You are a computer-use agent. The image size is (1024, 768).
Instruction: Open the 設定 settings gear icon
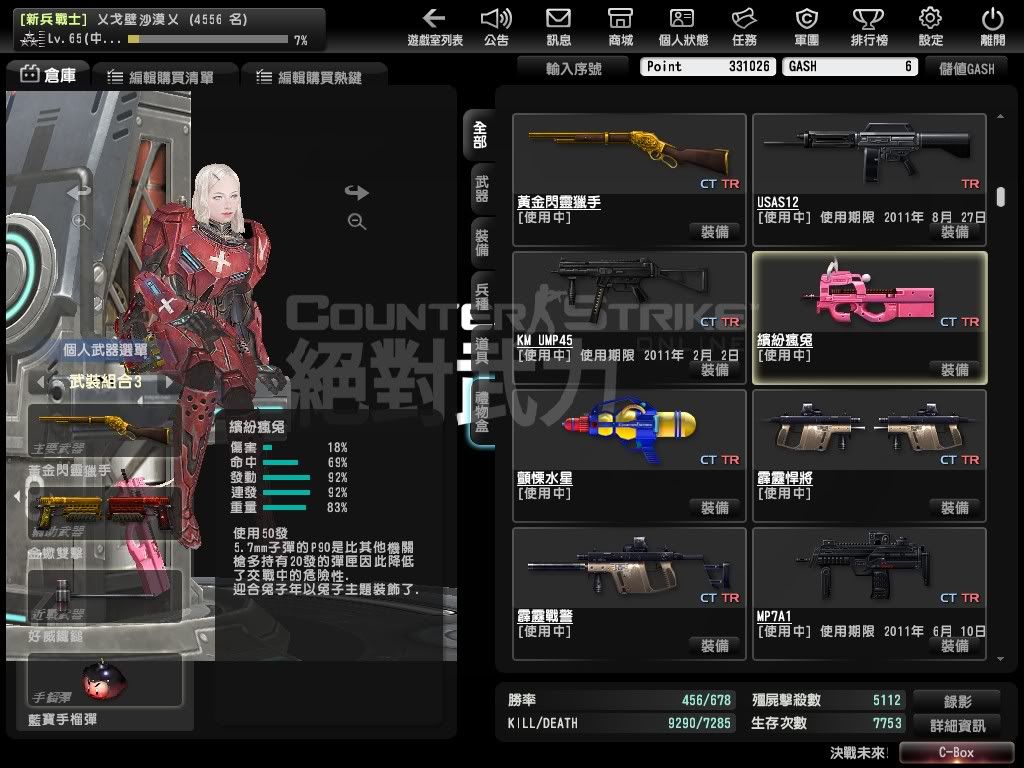point(930,27)
